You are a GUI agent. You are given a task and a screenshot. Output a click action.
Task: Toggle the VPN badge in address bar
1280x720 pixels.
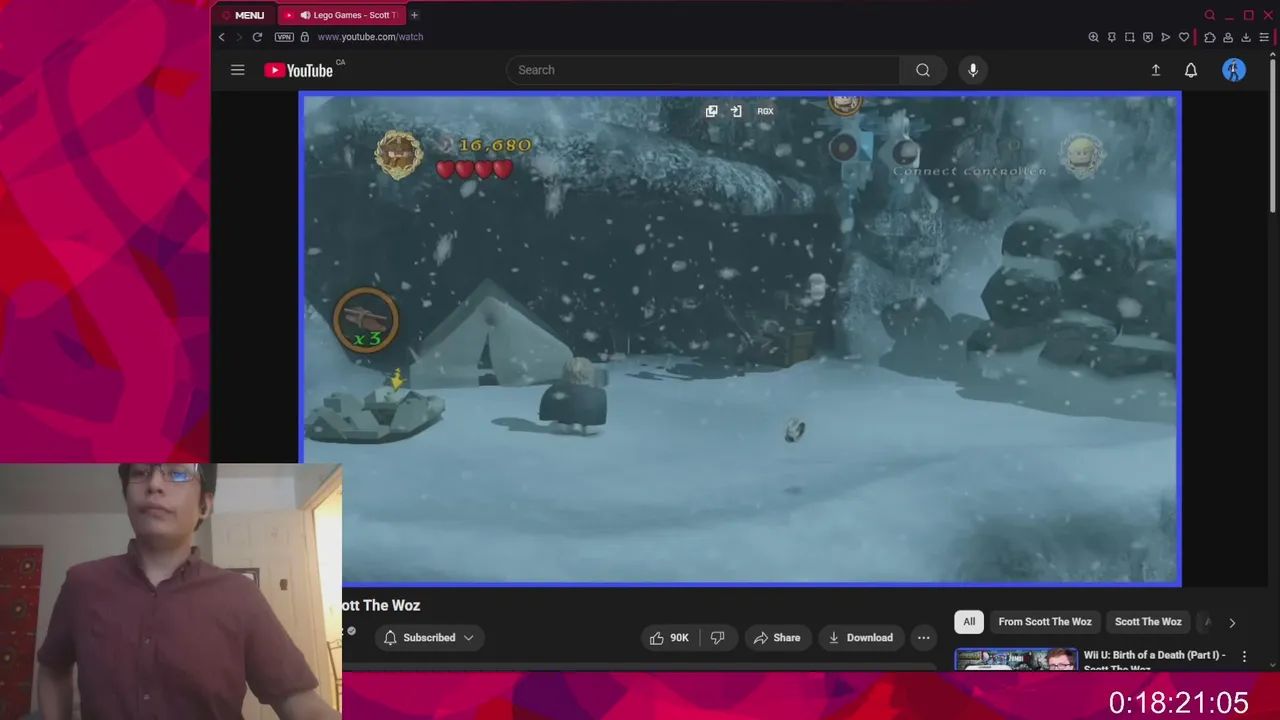(284, 37)
